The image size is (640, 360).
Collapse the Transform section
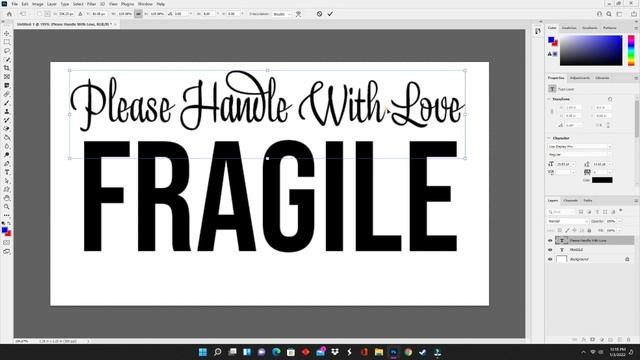point(549,99)
